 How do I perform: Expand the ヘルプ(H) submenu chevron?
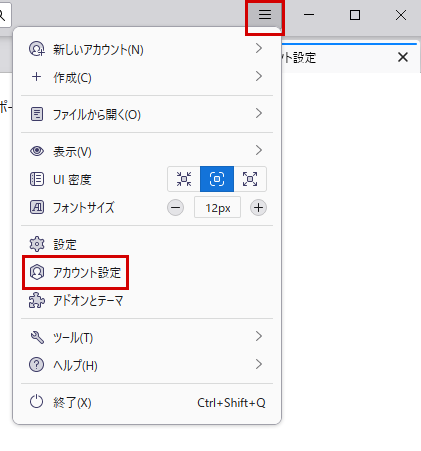click(x=259, y=364)
